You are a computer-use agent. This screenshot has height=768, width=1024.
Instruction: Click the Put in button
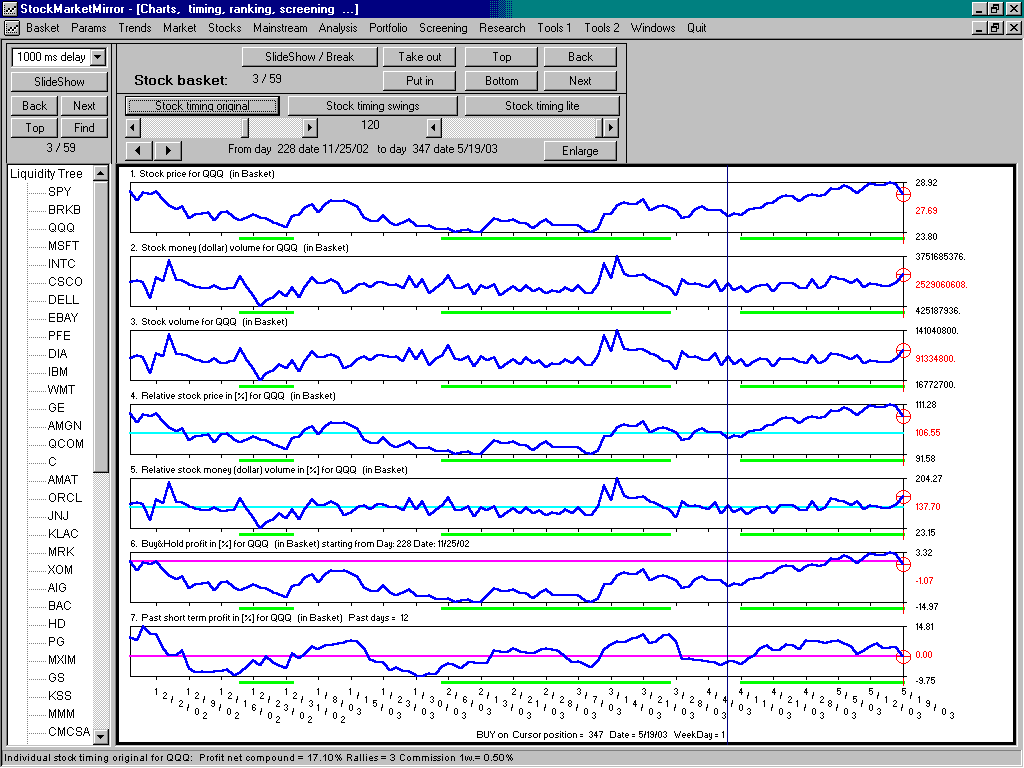click(x=419, y=81)
